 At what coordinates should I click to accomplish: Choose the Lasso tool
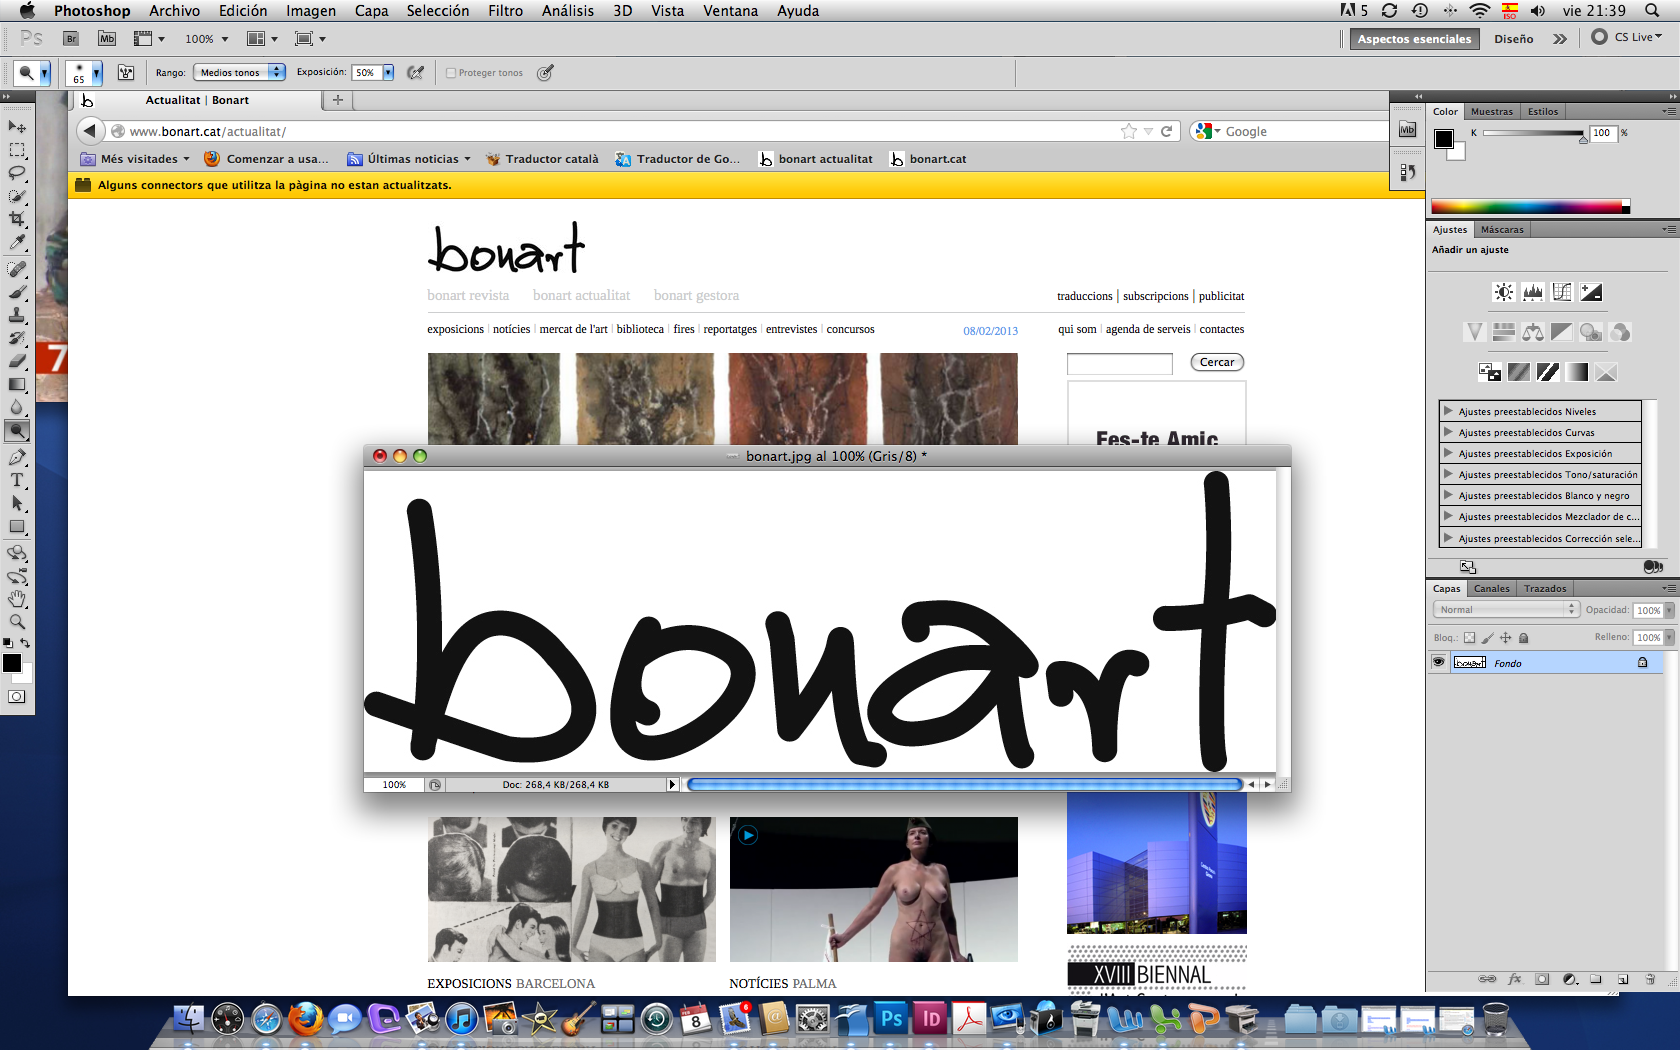click(x=17, y=173)
